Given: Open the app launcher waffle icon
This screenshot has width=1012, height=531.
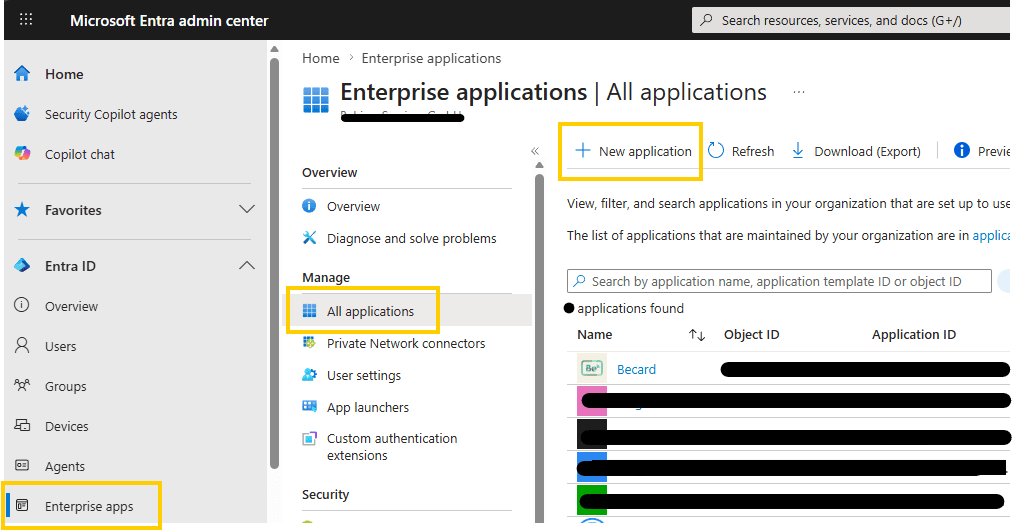Looking at the screenshot, I should [26, 19].
